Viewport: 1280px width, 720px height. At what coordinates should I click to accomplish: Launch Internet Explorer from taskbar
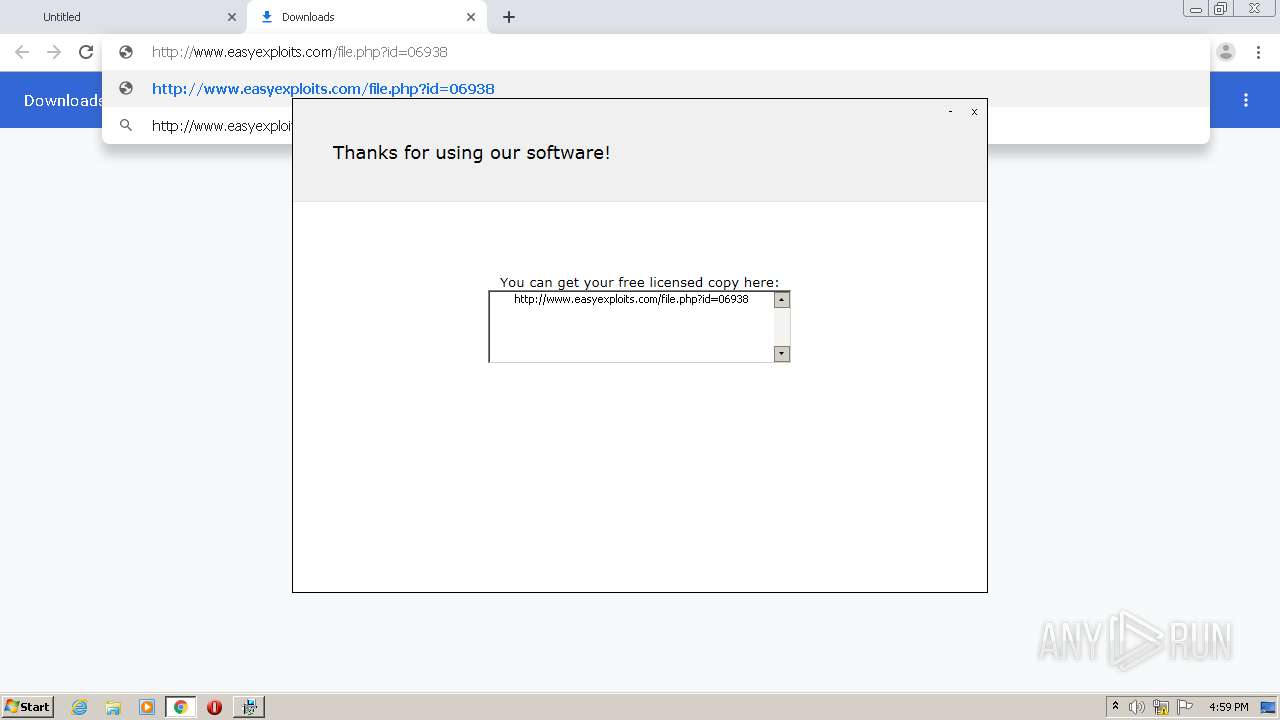pyautogui.click(x=80, y=707)
